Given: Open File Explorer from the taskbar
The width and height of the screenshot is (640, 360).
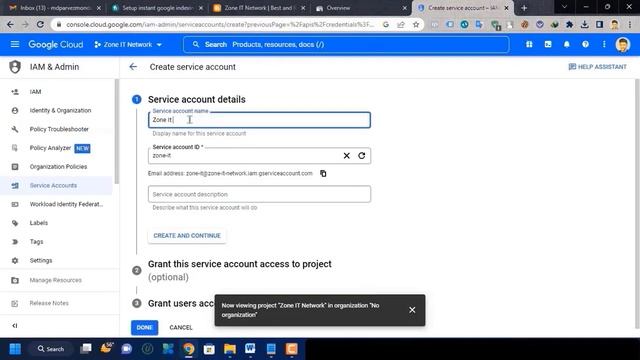Looking at the screenshot, I should 230,349.
